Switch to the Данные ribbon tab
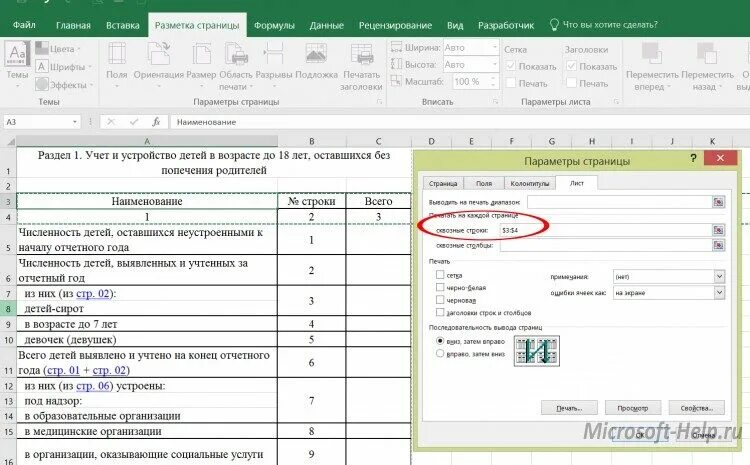750x465 pixels. point(326,25)
